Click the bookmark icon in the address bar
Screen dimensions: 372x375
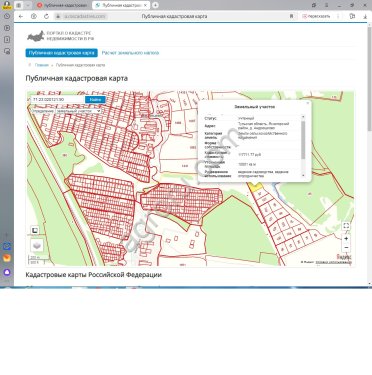point(291,16)
